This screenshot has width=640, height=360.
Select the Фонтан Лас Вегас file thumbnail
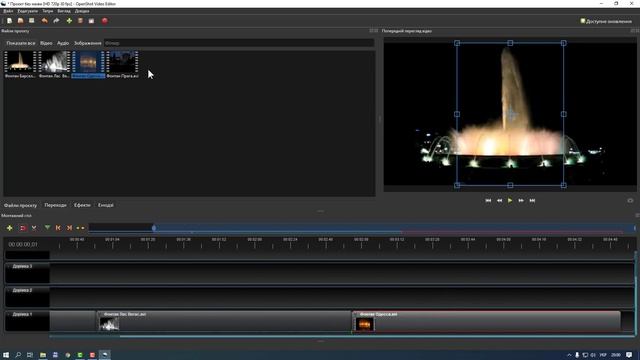tap(54, 64)
